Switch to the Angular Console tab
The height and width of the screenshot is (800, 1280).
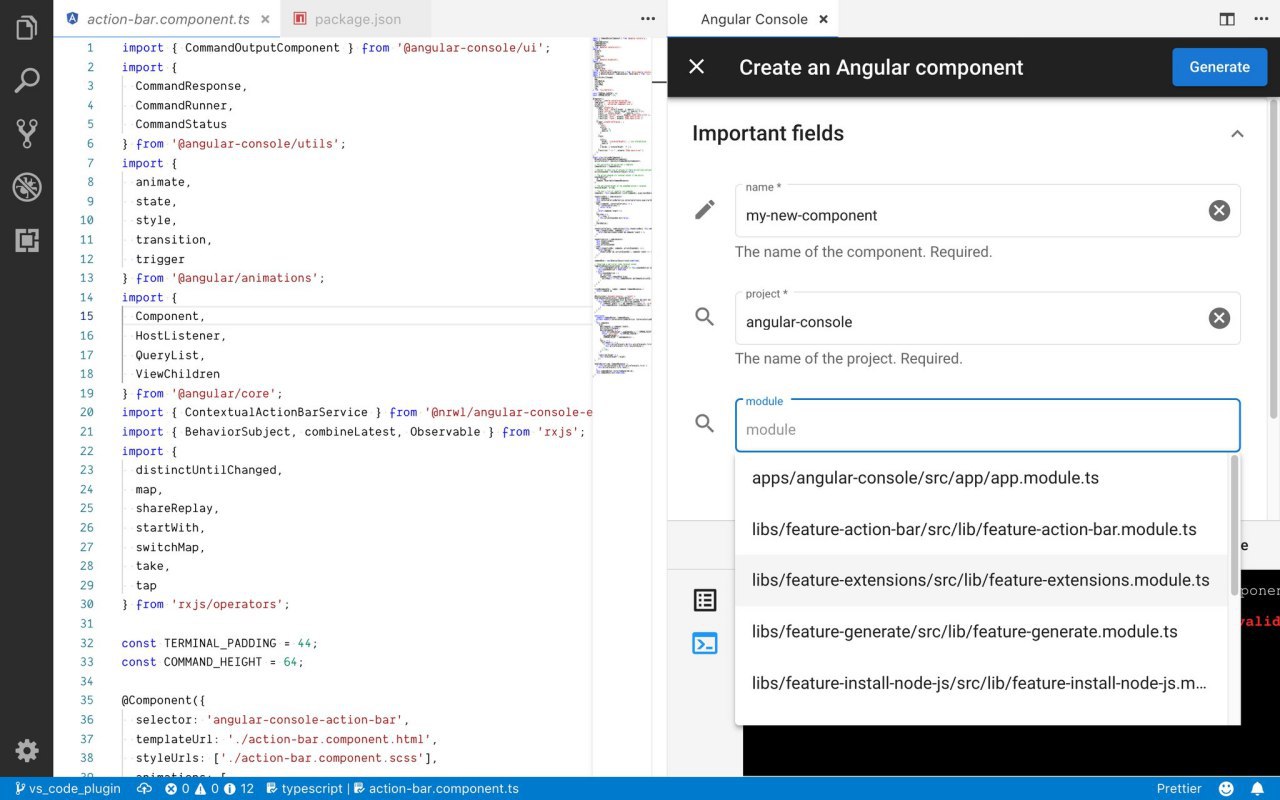click(x=754, y=19)
